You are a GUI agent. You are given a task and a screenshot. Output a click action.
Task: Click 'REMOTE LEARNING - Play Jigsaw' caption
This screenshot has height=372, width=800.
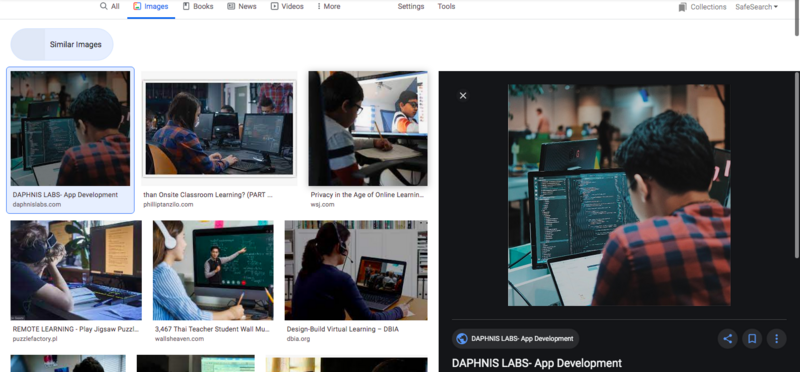pos(76,329)
